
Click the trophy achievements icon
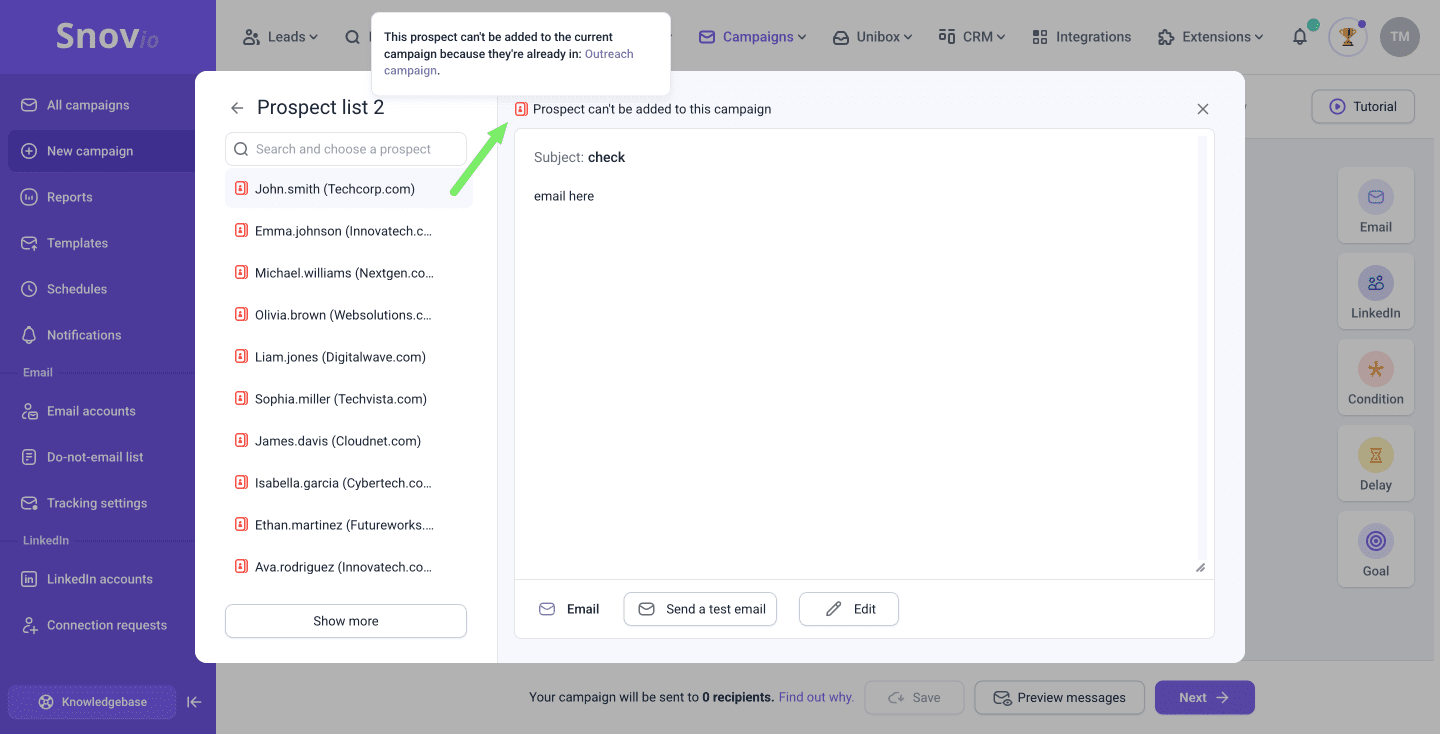pos(1347,37)
